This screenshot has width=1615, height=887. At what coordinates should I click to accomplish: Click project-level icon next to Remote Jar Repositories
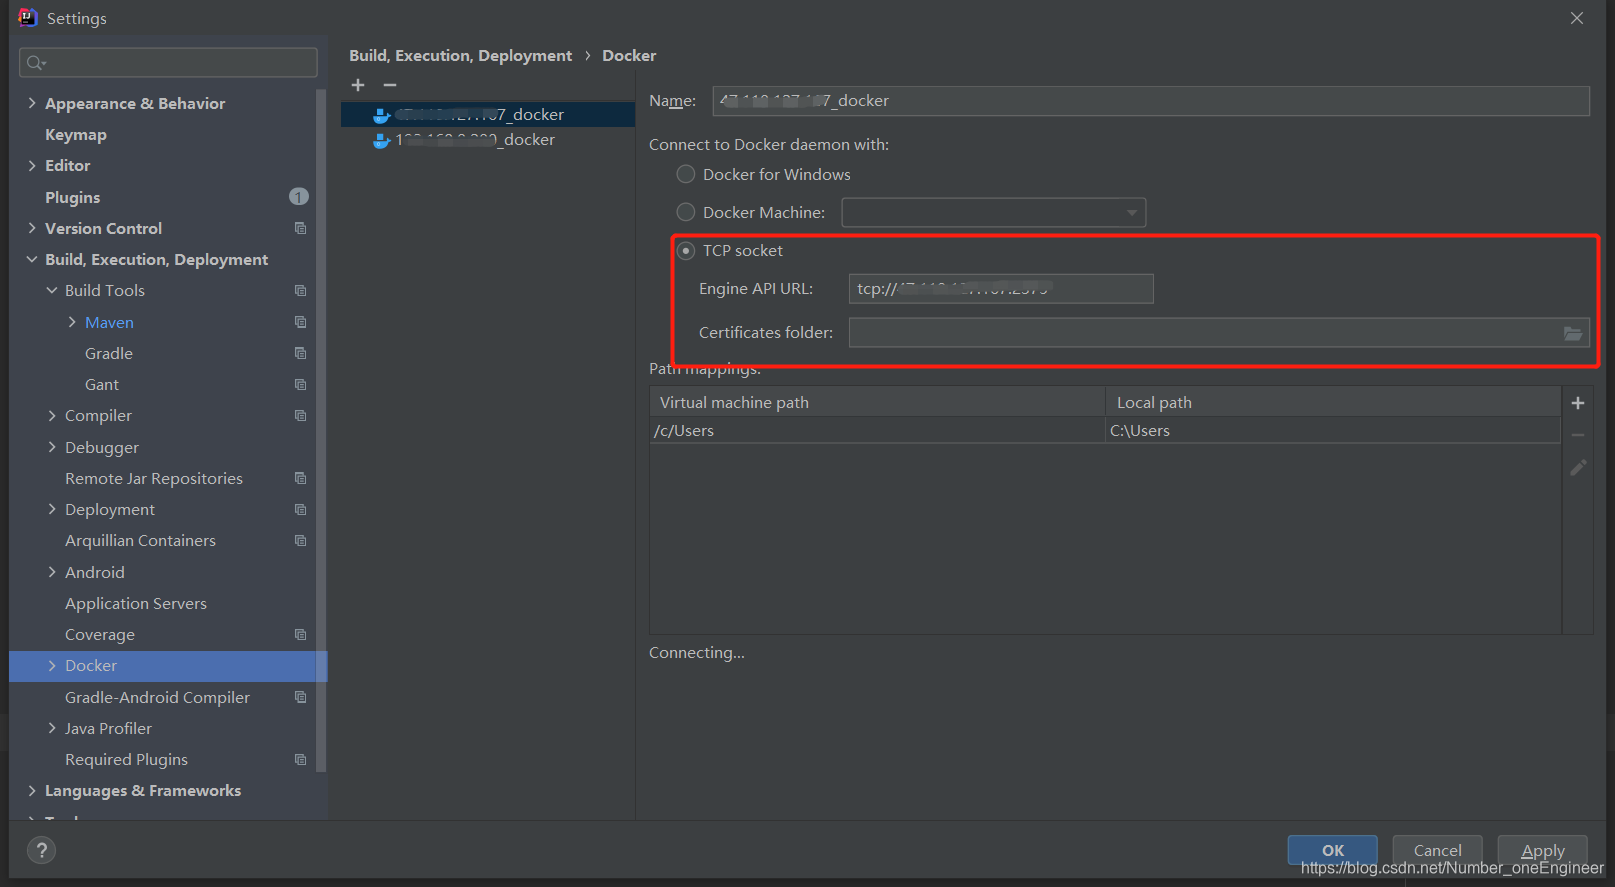tap(300, 478)
